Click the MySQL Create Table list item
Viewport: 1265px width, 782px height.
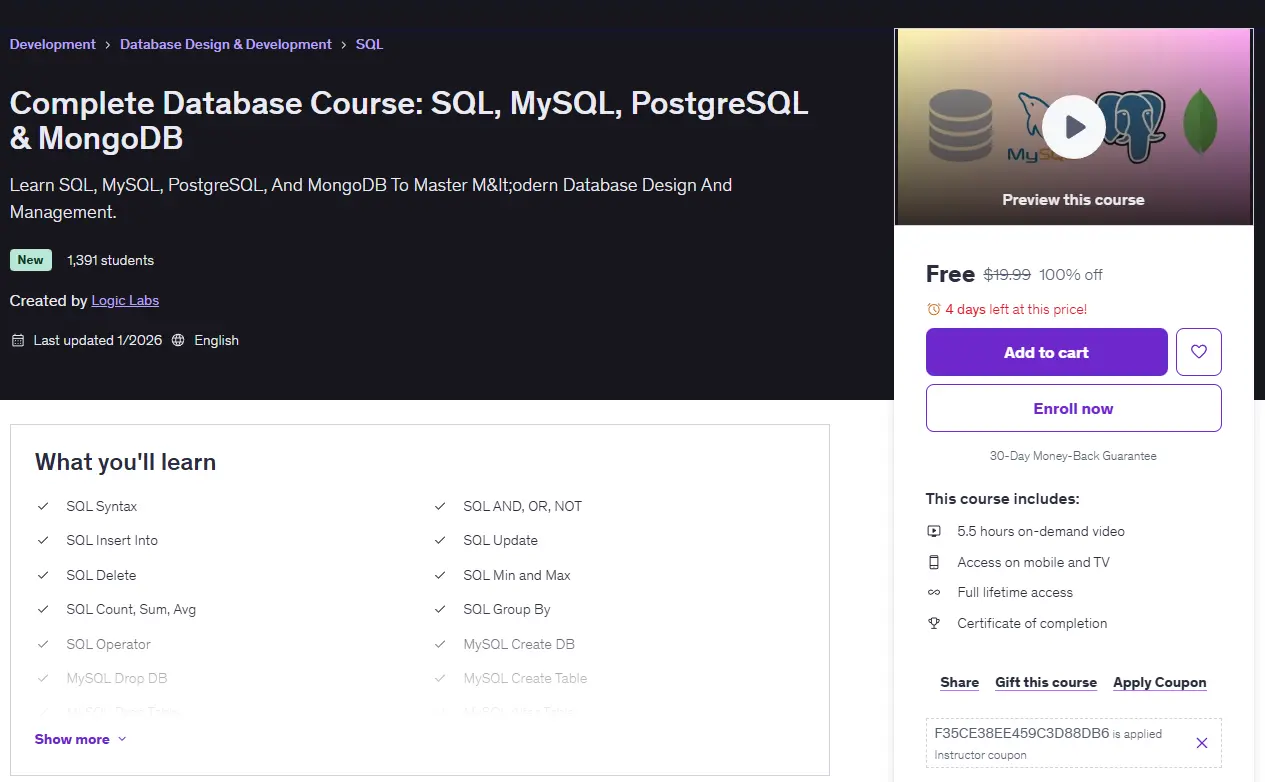[525, 678]
